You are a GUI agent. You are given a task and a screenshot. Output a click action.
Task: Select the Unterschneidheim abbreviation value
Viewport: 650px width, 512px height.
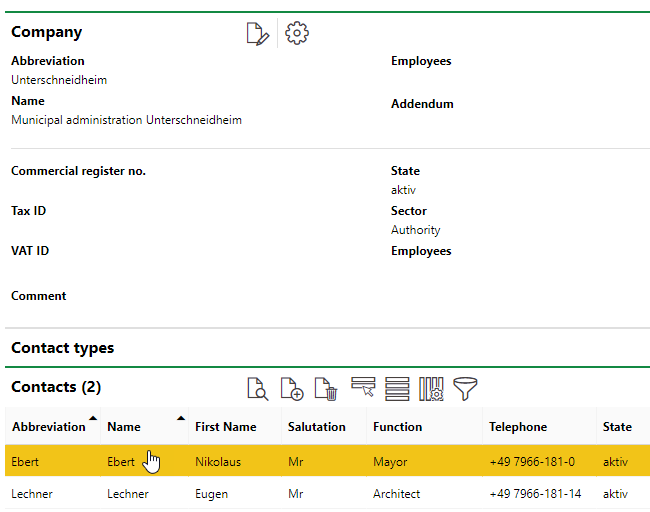(59, 80)
